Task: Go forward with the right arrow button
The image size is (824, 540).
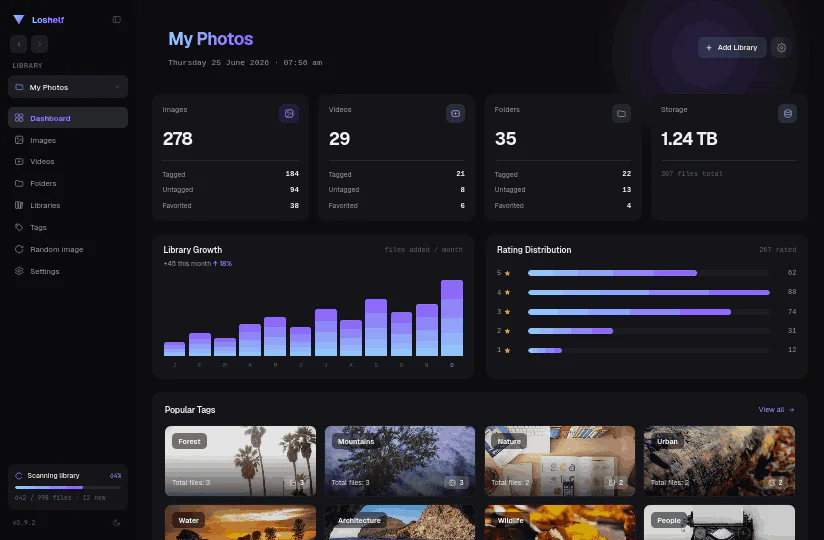Action: coord(39,44)
